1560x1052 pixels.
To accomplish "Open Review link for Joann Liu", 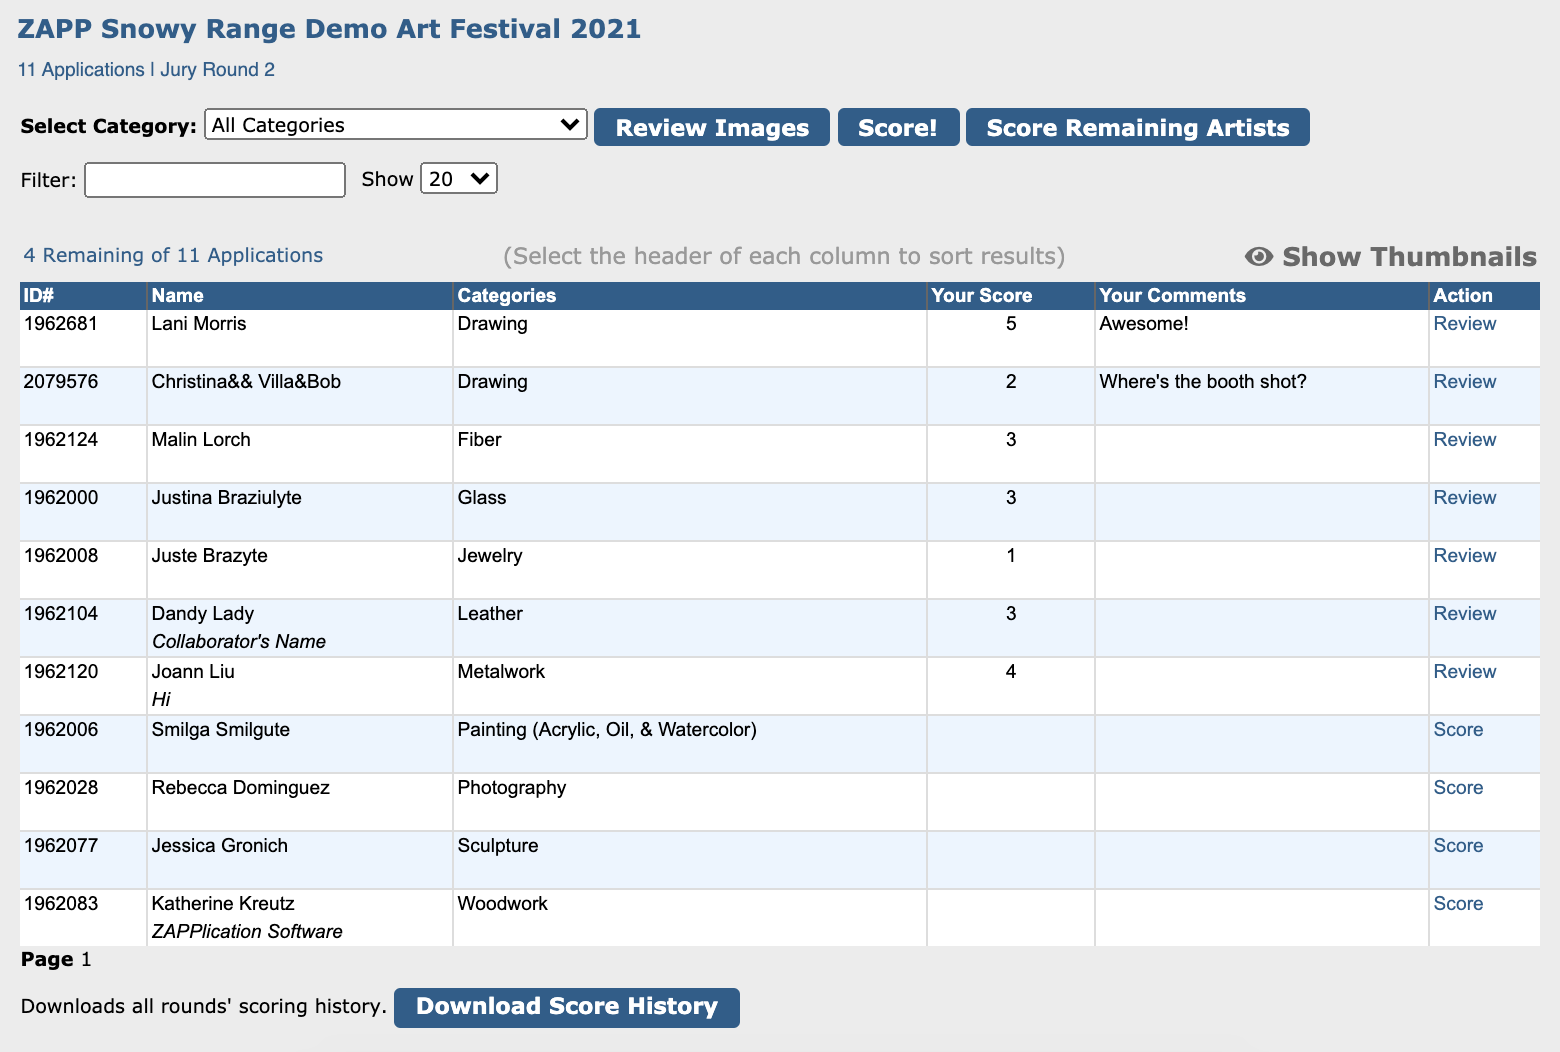I will (x=1464, y=672).
